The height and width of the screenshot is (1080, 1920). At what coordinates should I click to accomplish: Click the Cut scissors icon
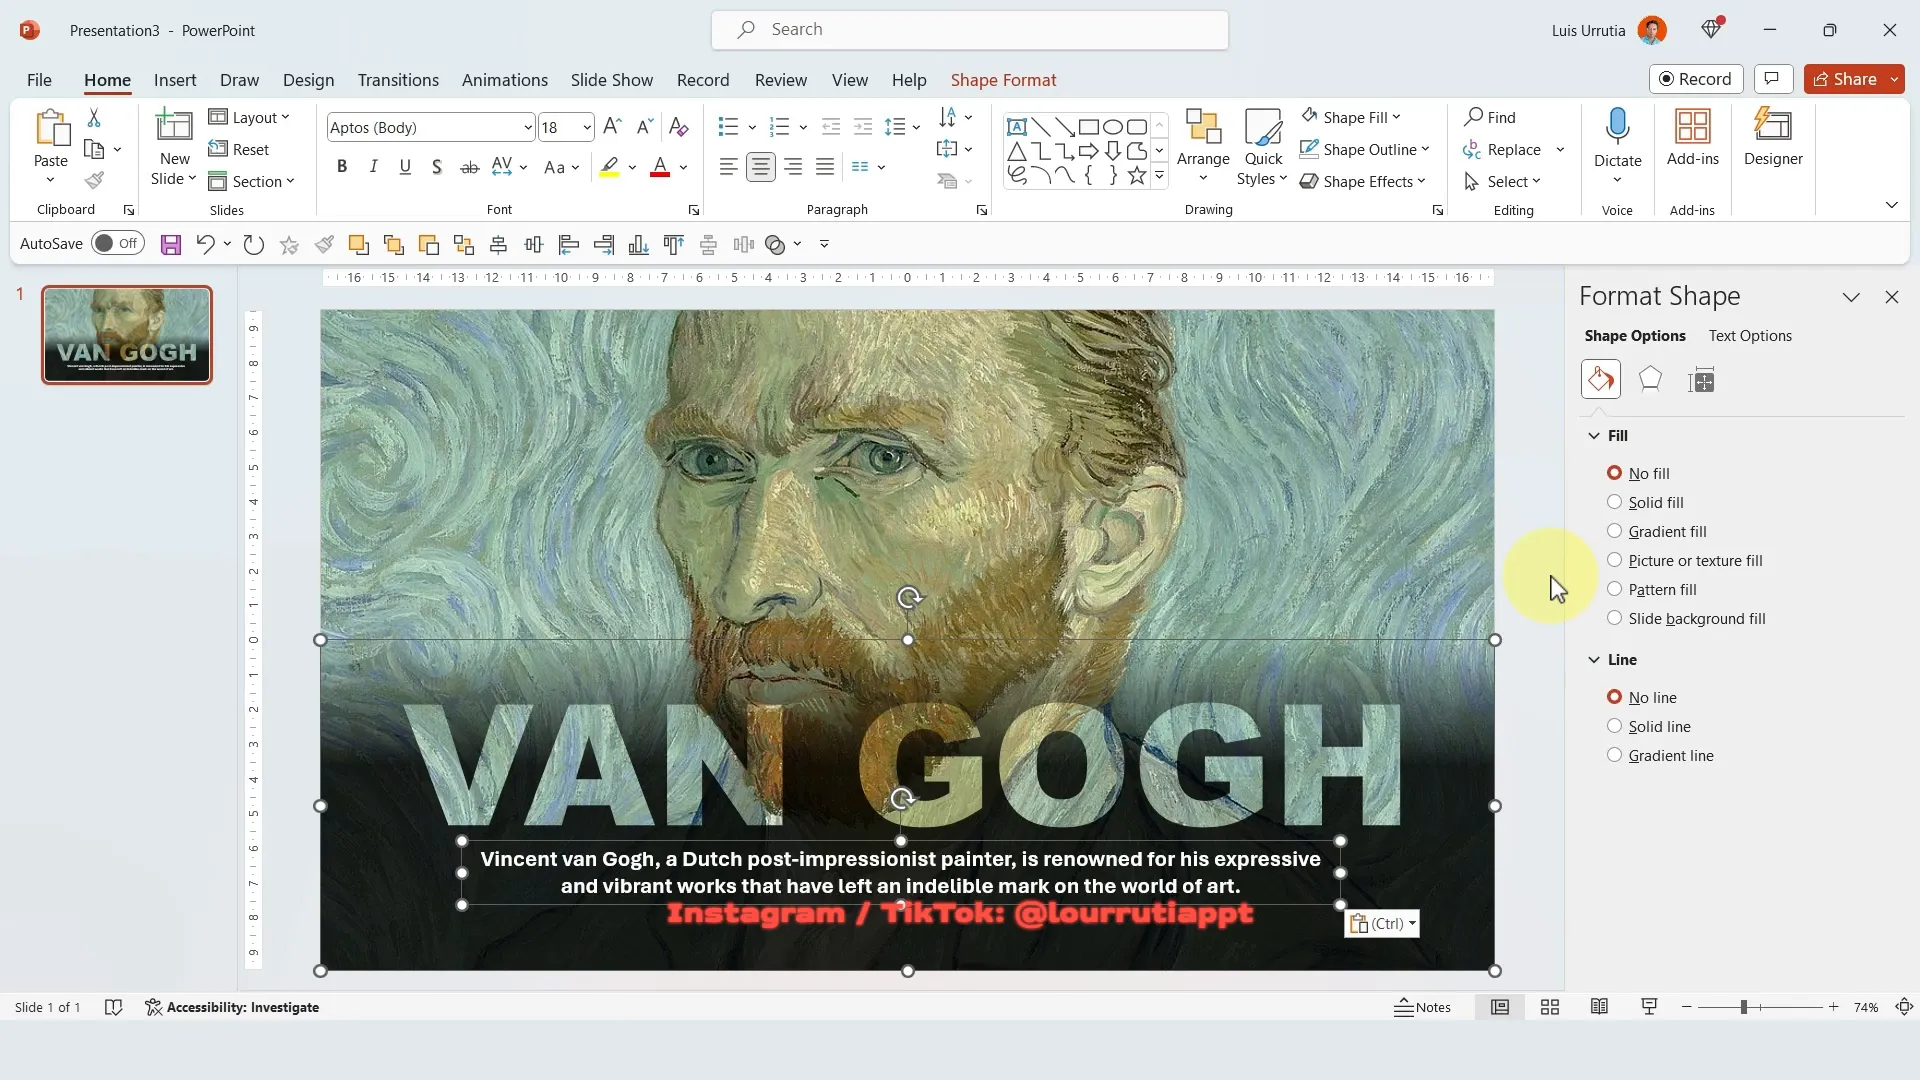pyautogui.click(x=94, y=118)
